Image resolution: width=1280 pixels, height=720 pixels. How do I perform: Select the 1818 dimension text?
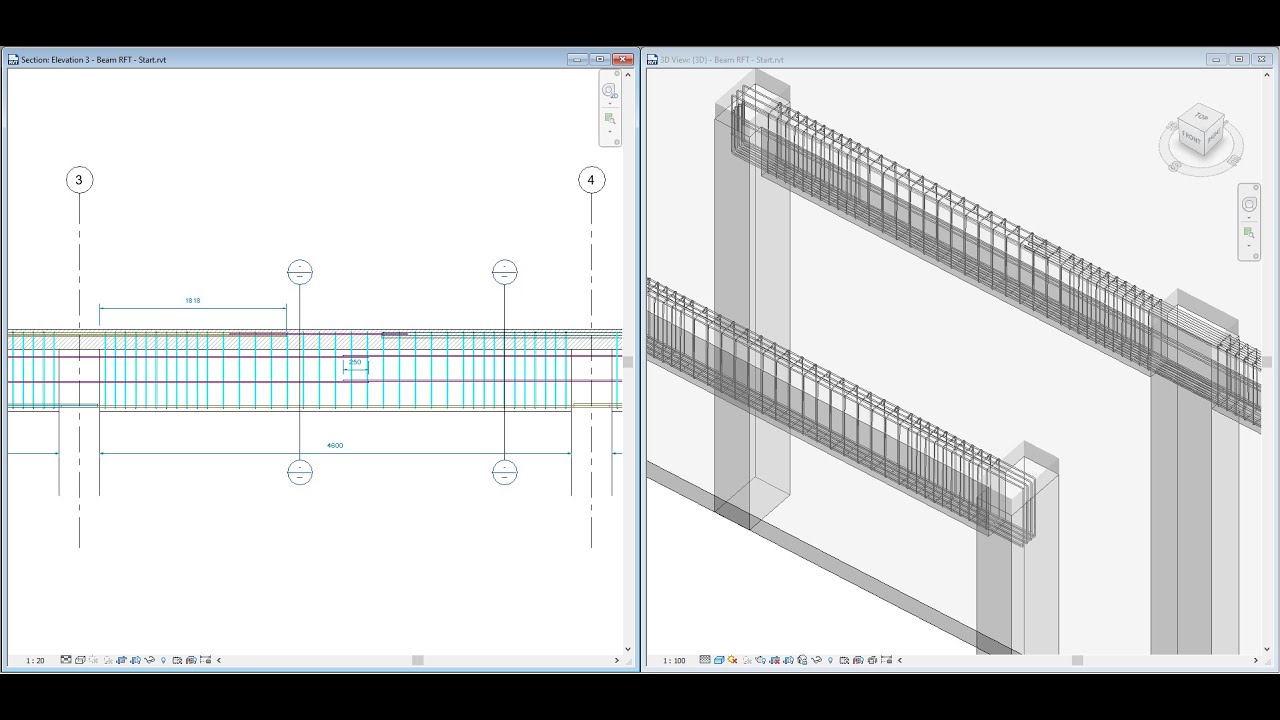tap(192, 300)
